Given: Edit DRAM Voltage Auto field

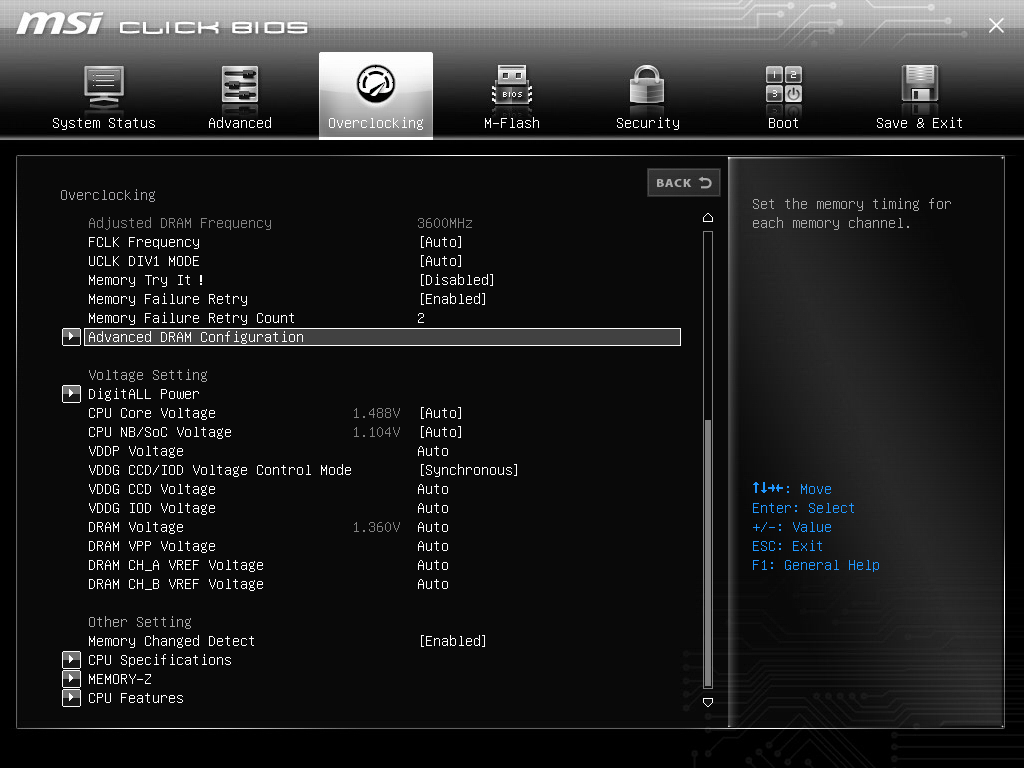Looking at the screenshot, I should point(433,527).
